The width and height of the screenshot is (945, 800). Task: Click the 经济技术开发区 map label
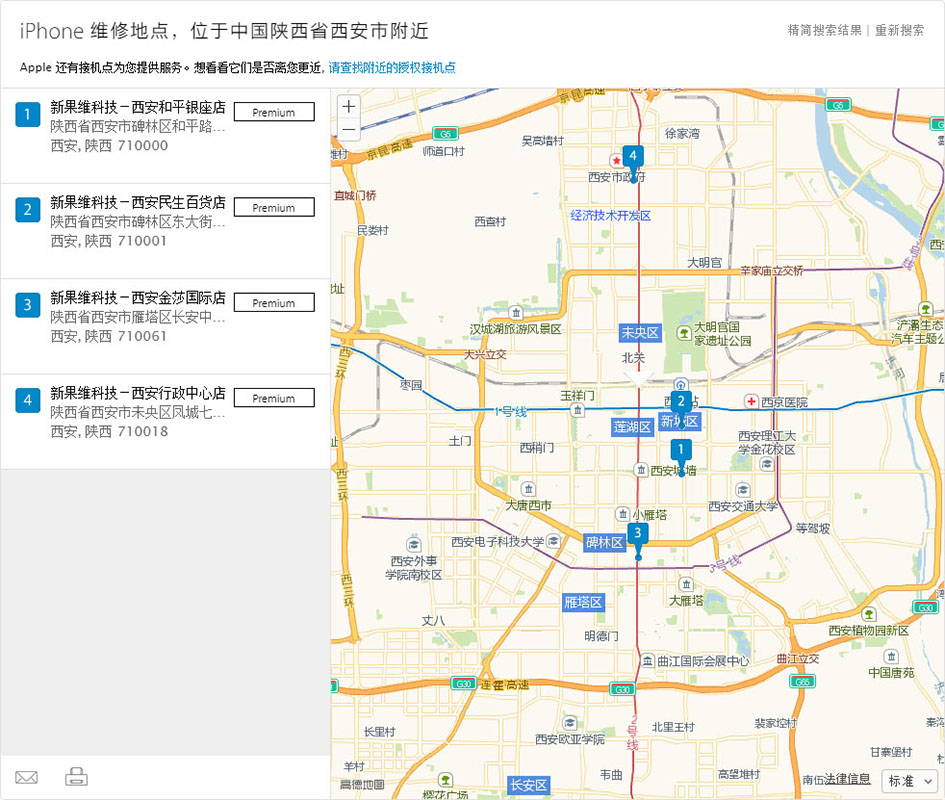click(x=611, y=215)
